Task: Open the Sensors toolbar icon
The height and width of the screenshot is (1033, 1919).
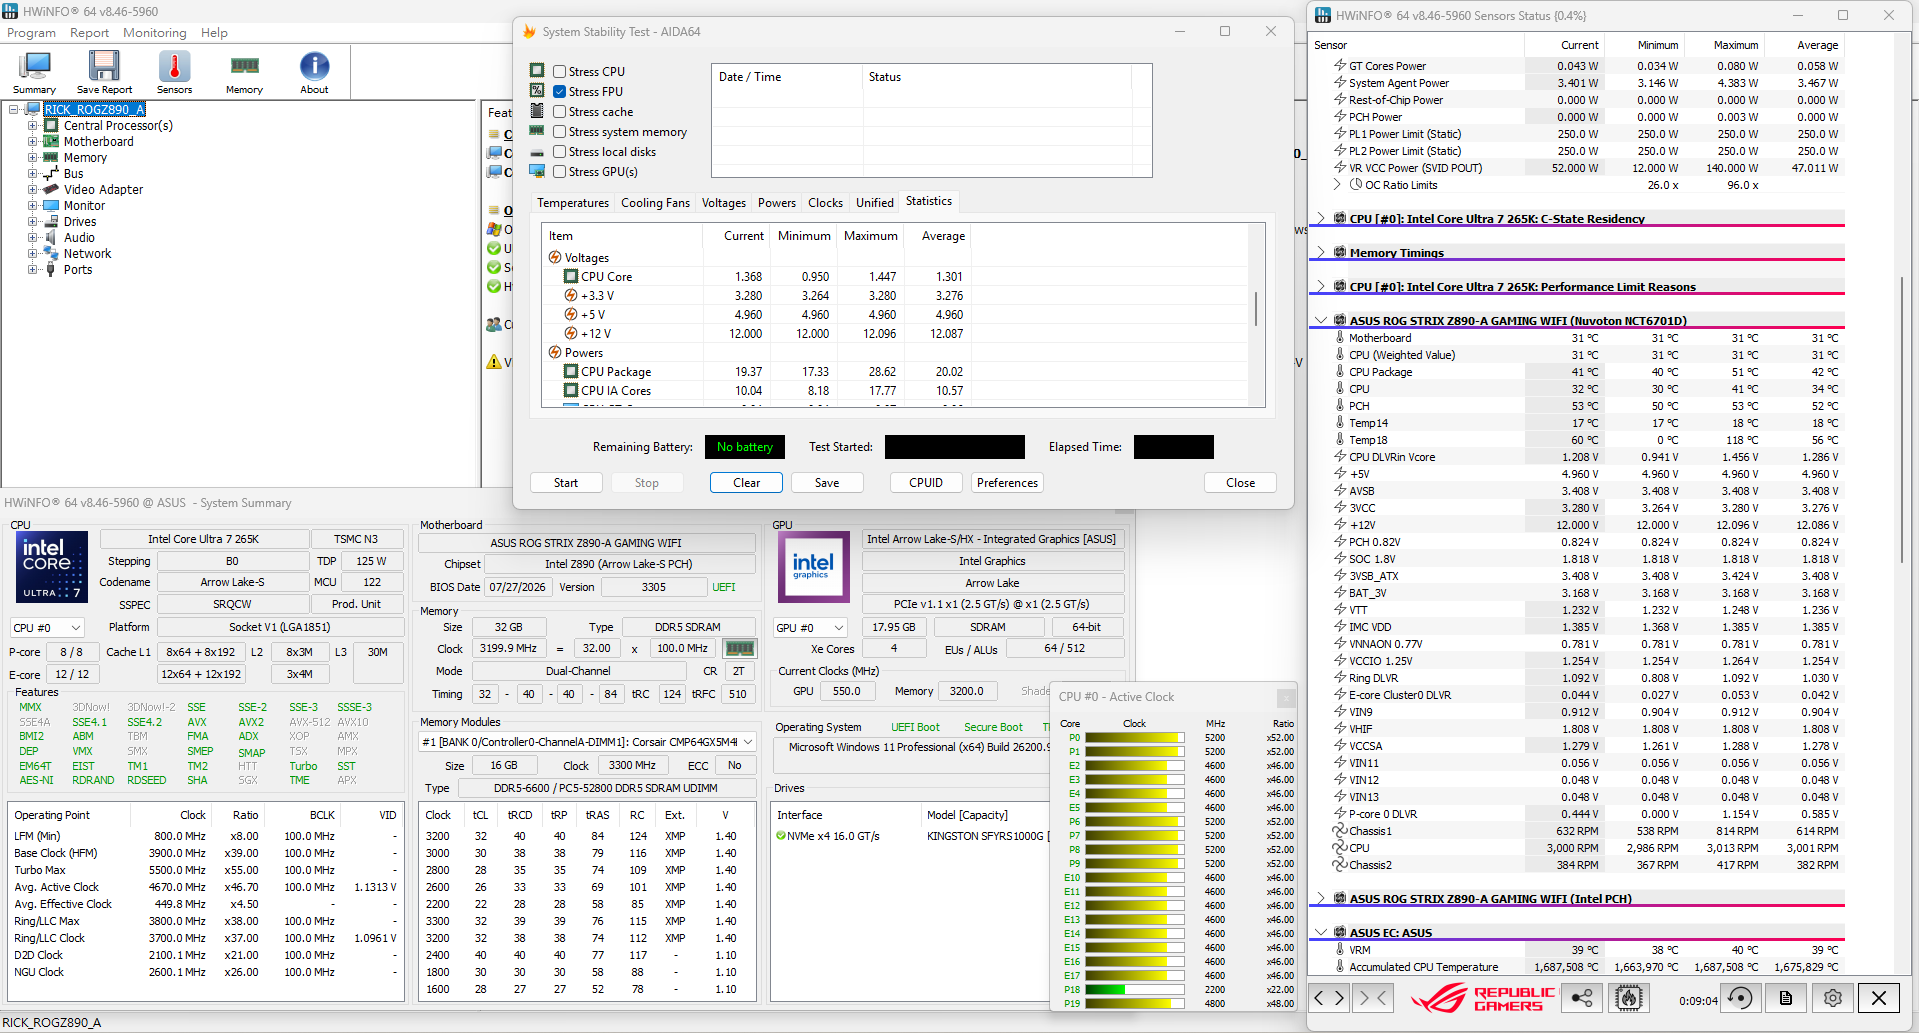Action: click(x=174, y=73)
